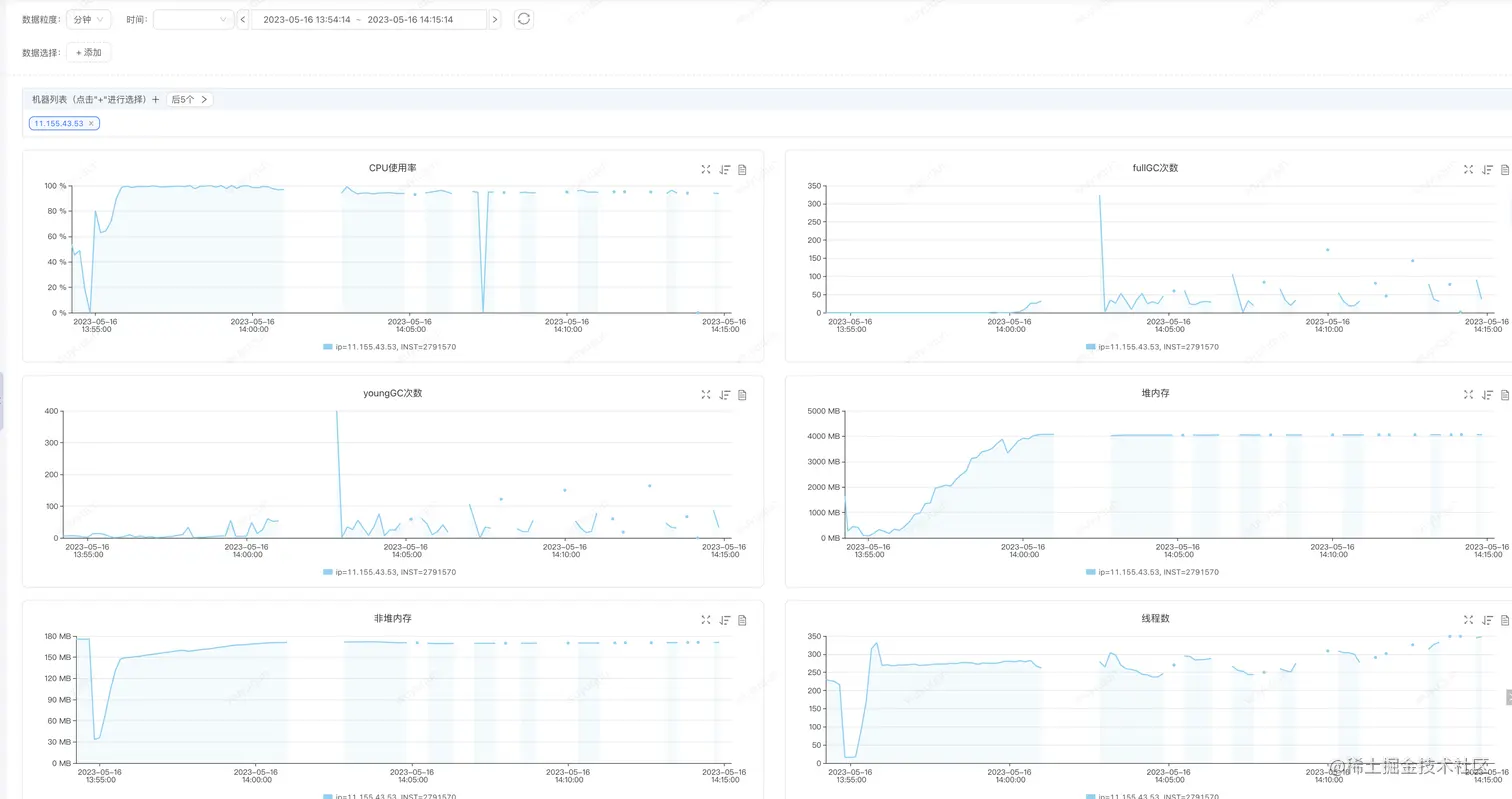The image size is (1512, 799).
Task: Expand fullGC次数 chart to fullscreen
Action: [1469, 170]
